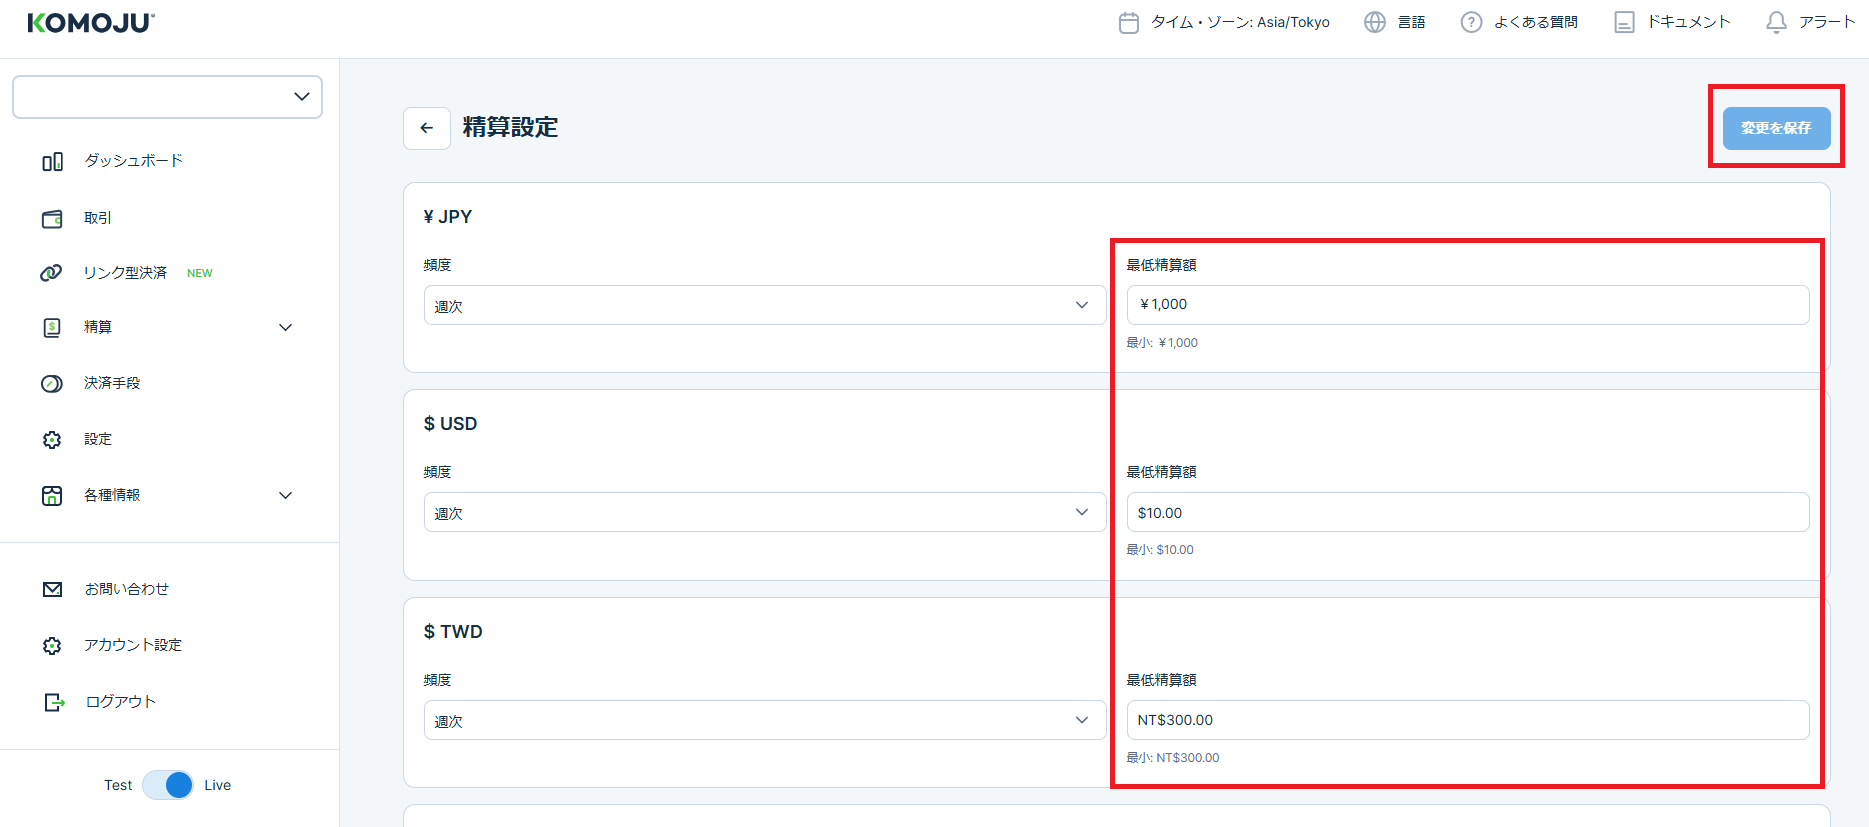Expand the 精算 sidebar submenu chevron
Viewport: 1869px width, 827px height.
click(x=285, y=328)
